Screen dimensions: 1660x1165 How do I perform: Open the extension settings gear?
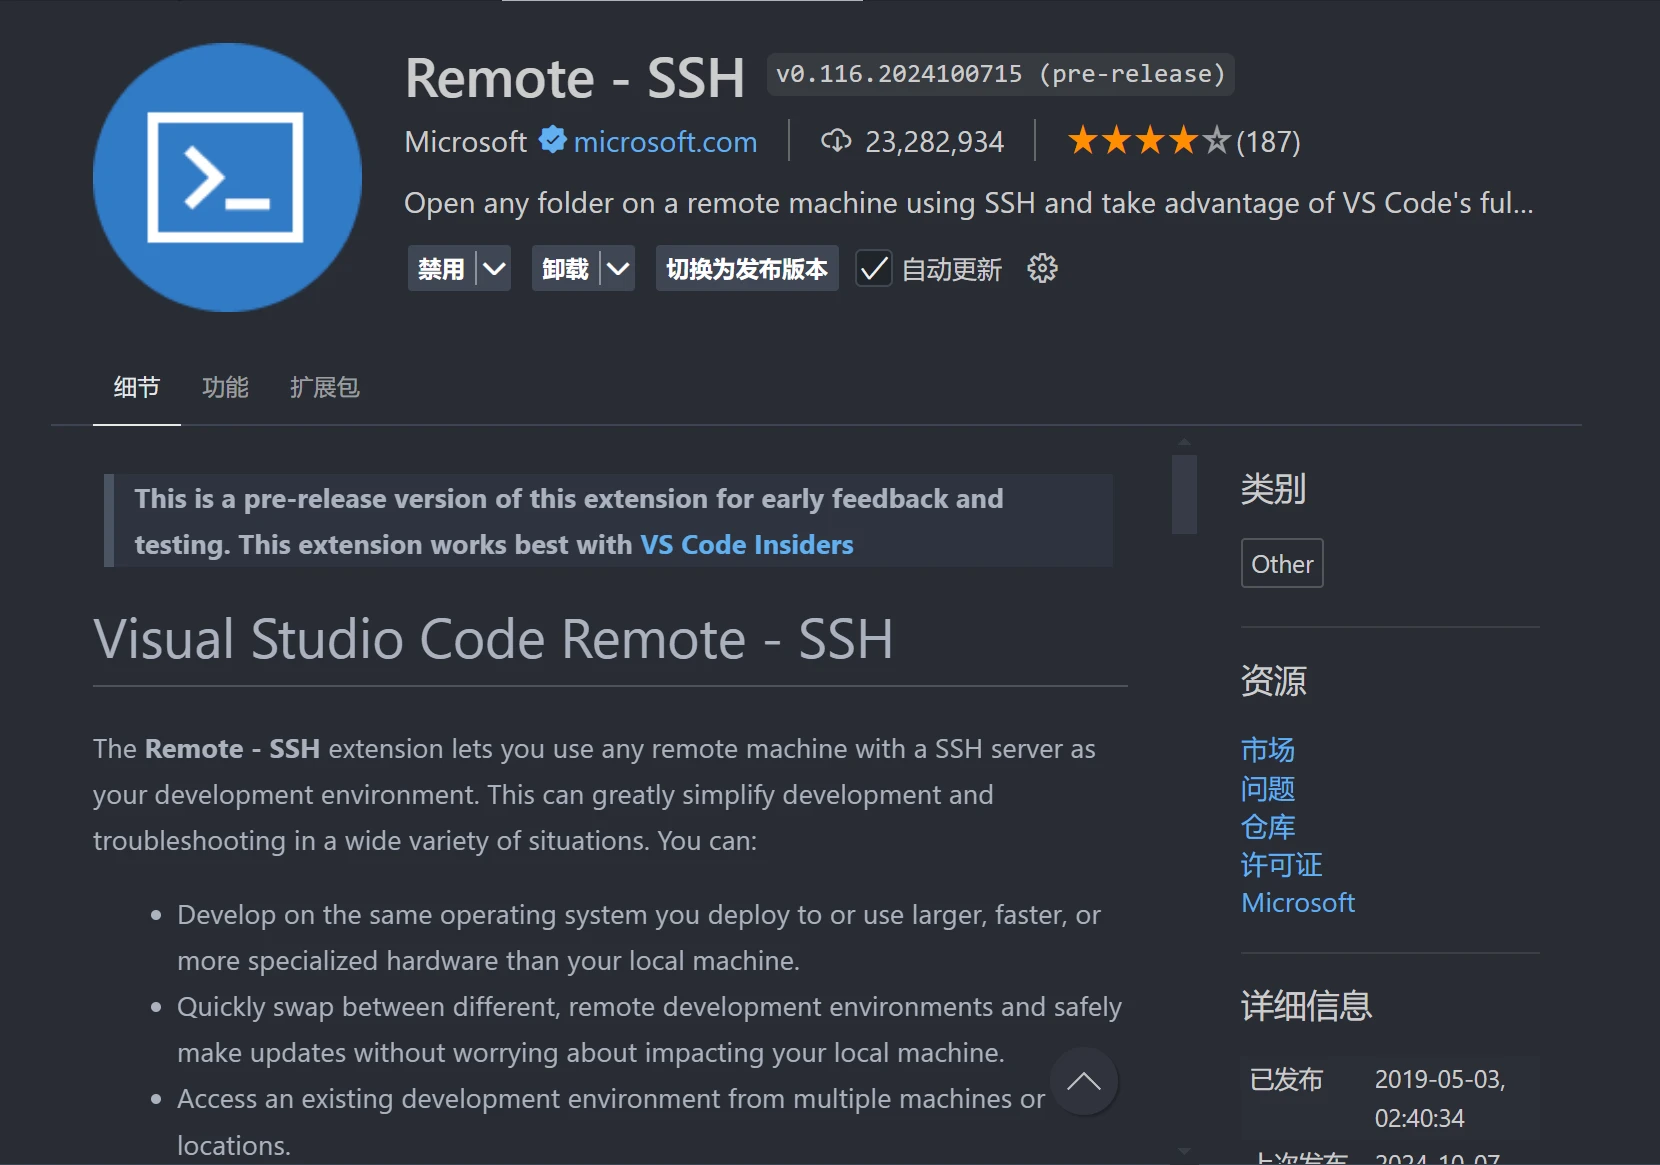click(x=1042, y=268)
